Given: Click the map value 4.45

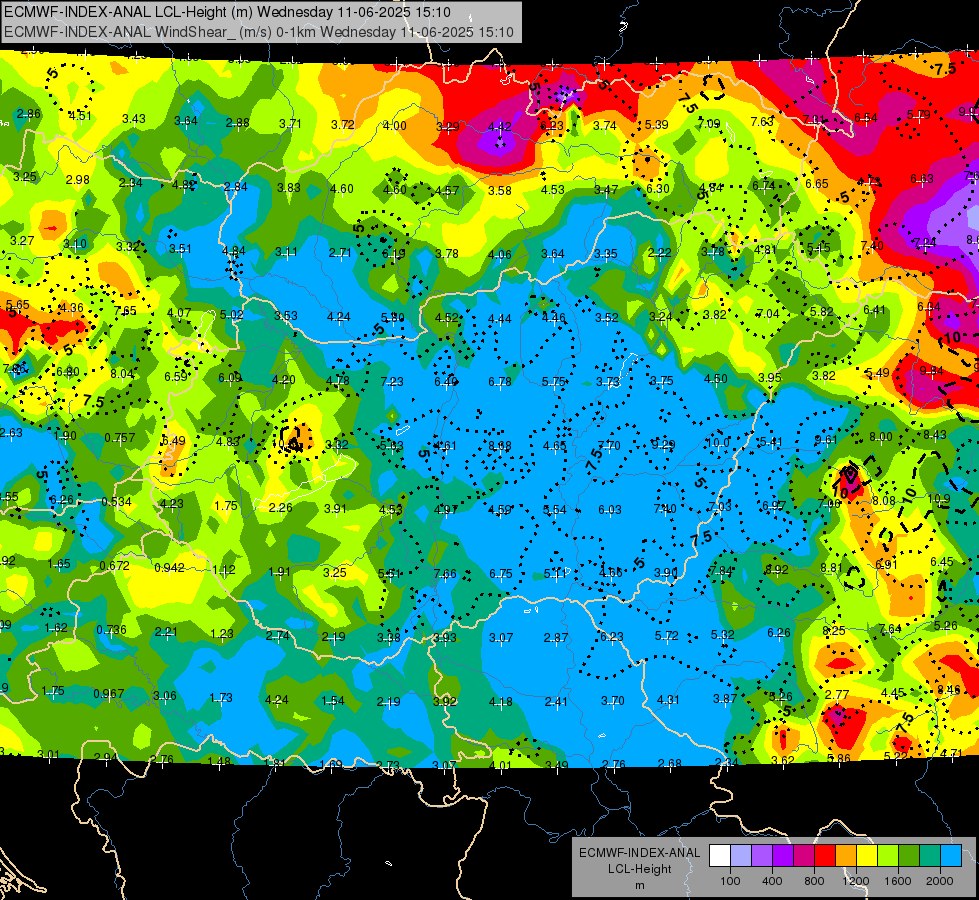Looking at the screenshot, I should point(893,693).
